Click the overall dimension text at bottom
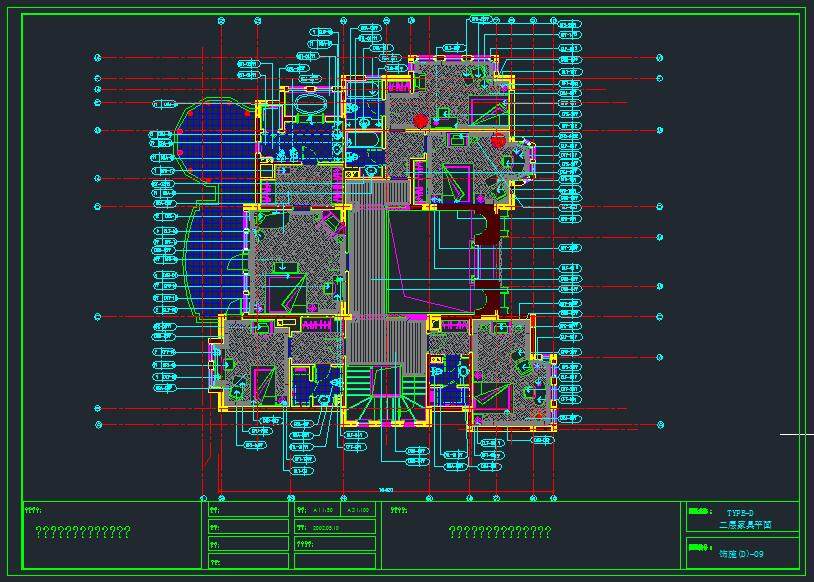The height and width of the screenshot is (582, 814). [x=385, y=489]
